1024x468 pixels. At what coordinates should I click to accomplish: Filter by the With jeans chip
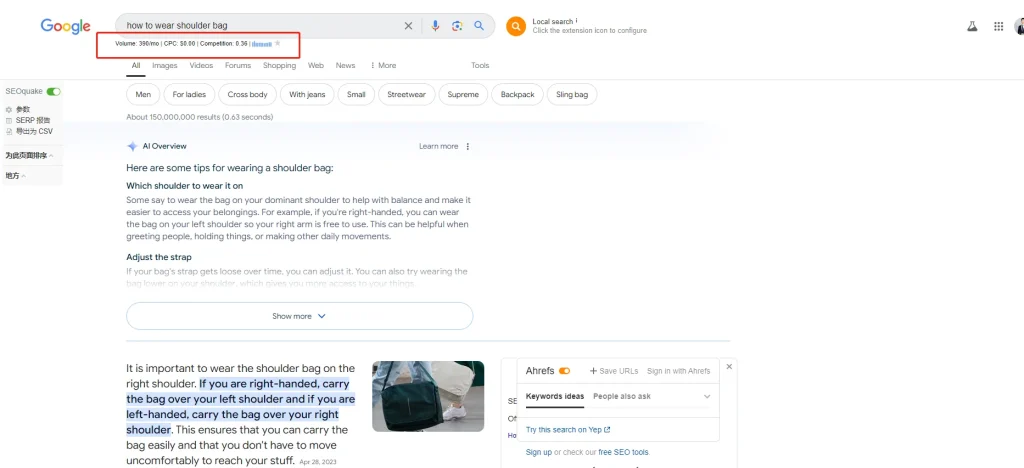307,95
